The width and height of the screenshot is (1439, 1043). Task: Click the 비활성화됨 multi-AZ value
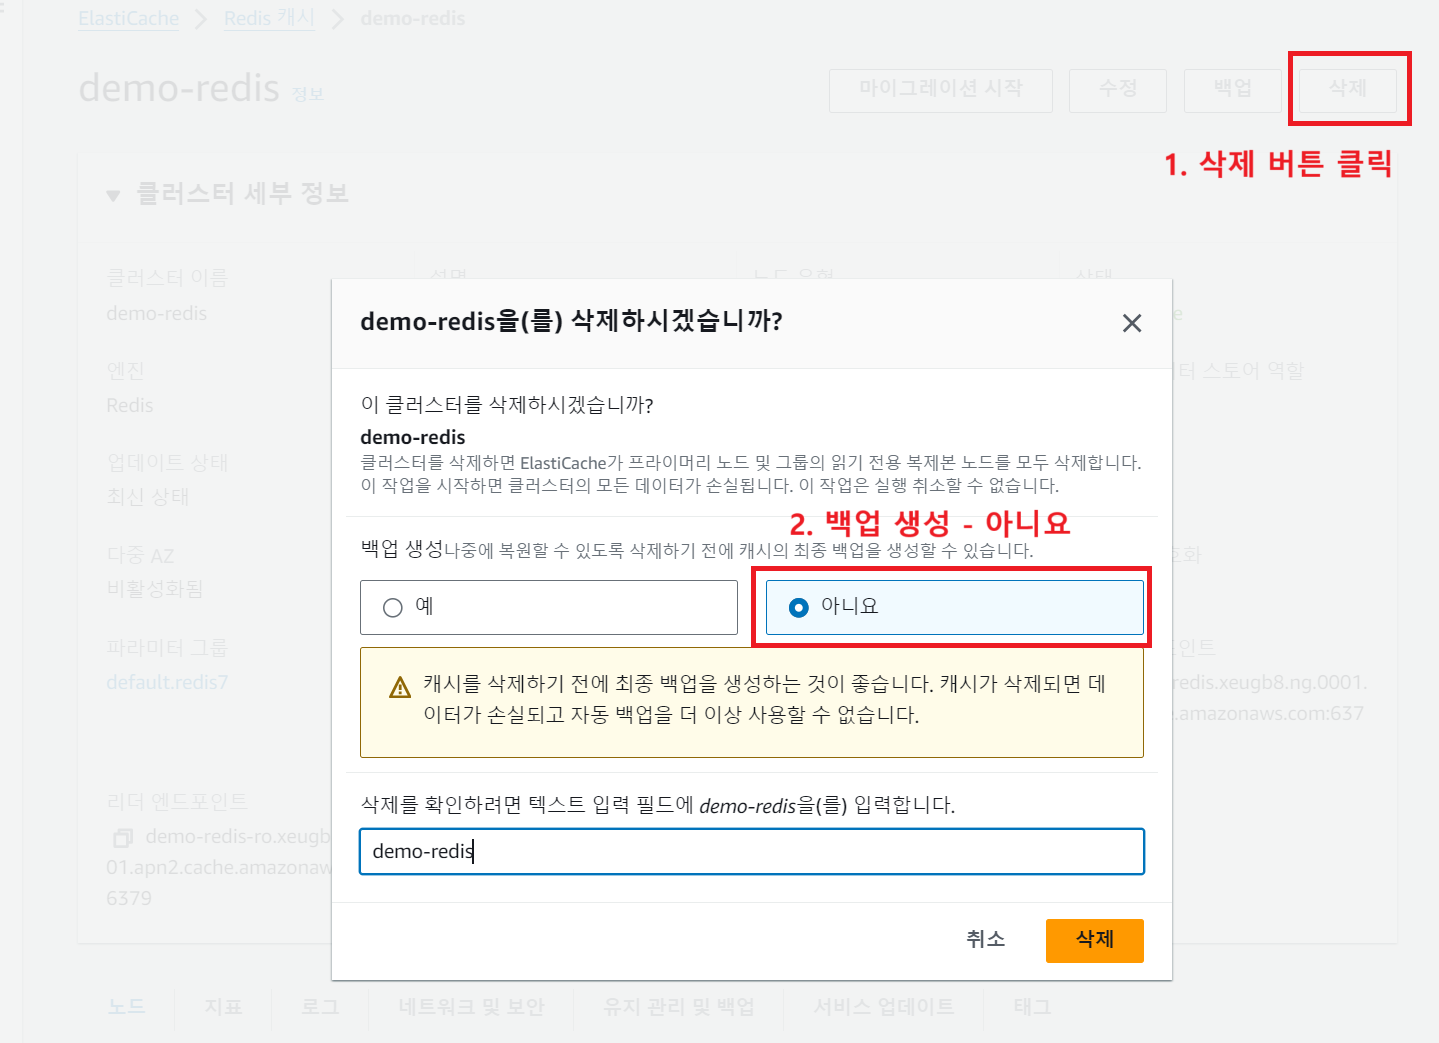[x=155, y=589]
